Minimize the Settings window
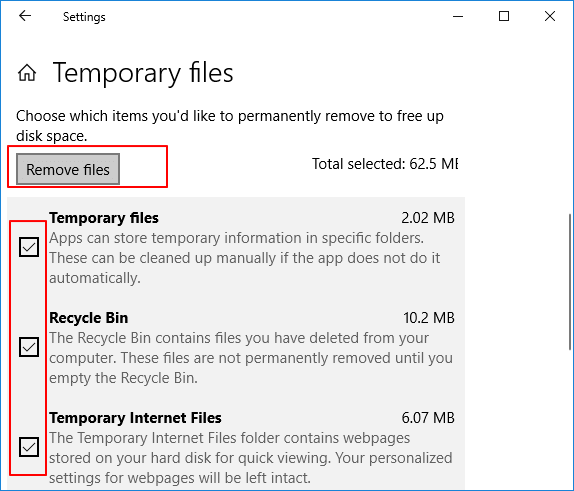The image size is (574, 491). pos(458,16)
